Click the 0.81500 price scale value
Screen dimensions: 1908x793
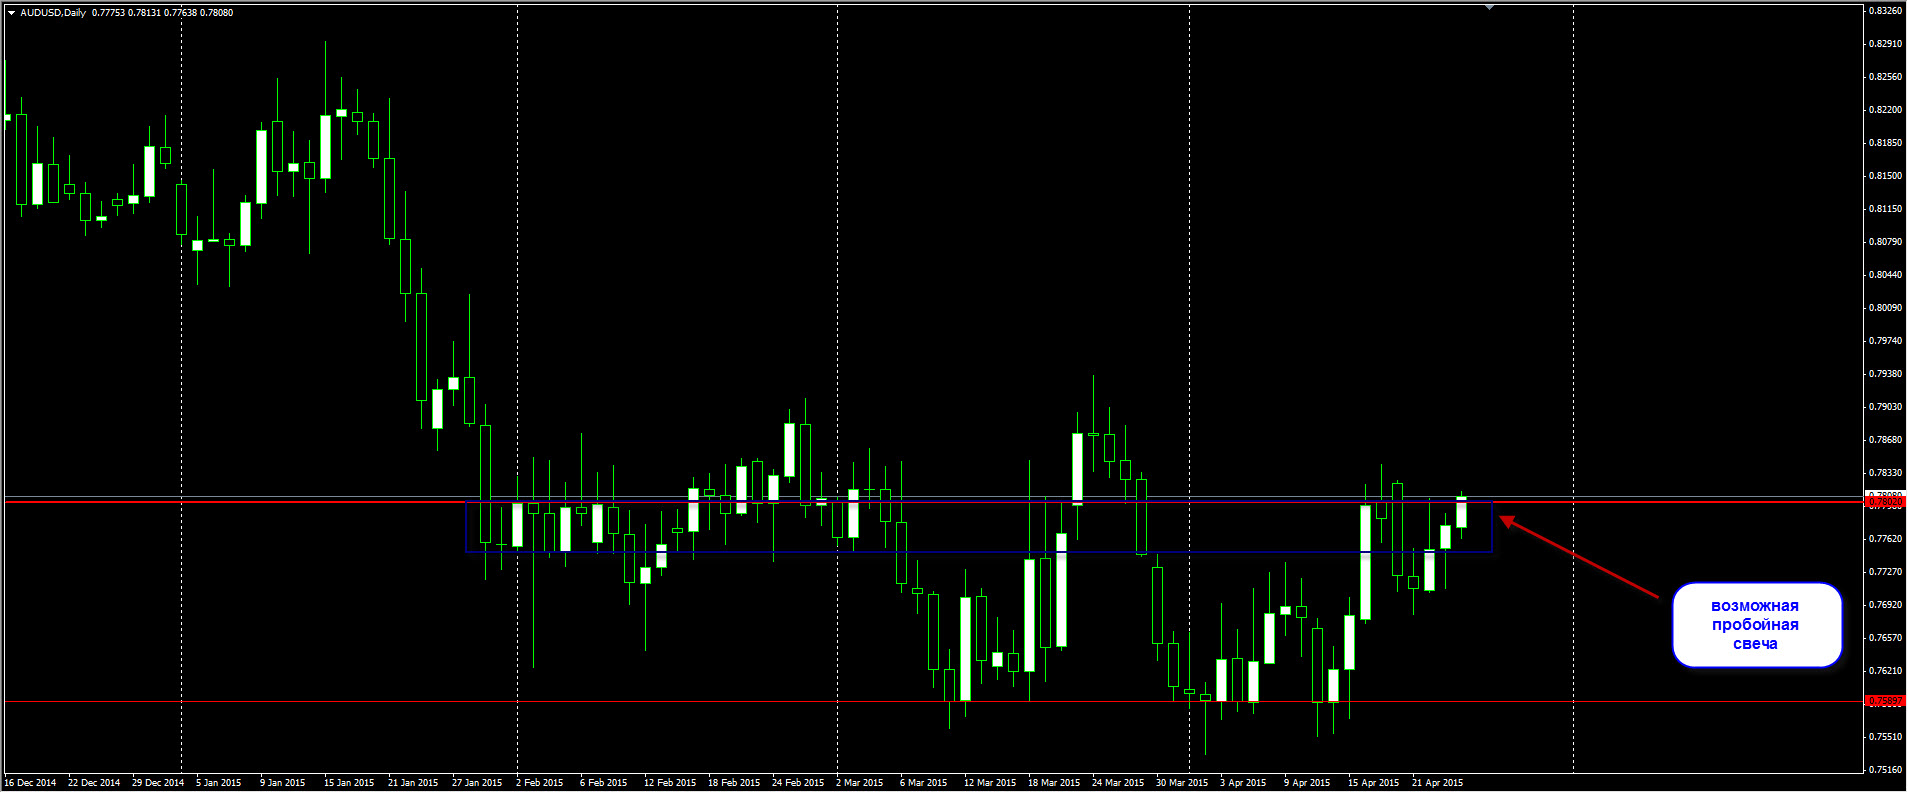pyautogui.click(x=1886, y=176)
